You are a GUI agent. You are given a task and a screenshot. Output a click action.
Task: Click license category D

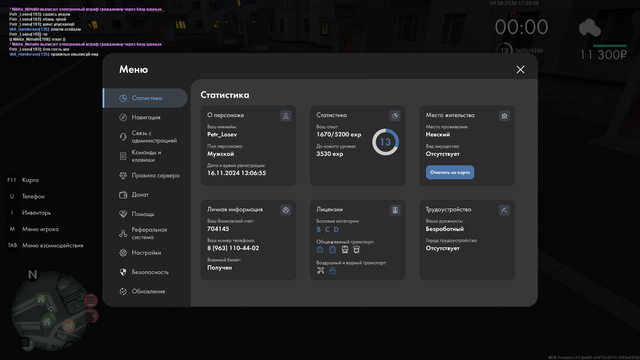tap(336, 229)
